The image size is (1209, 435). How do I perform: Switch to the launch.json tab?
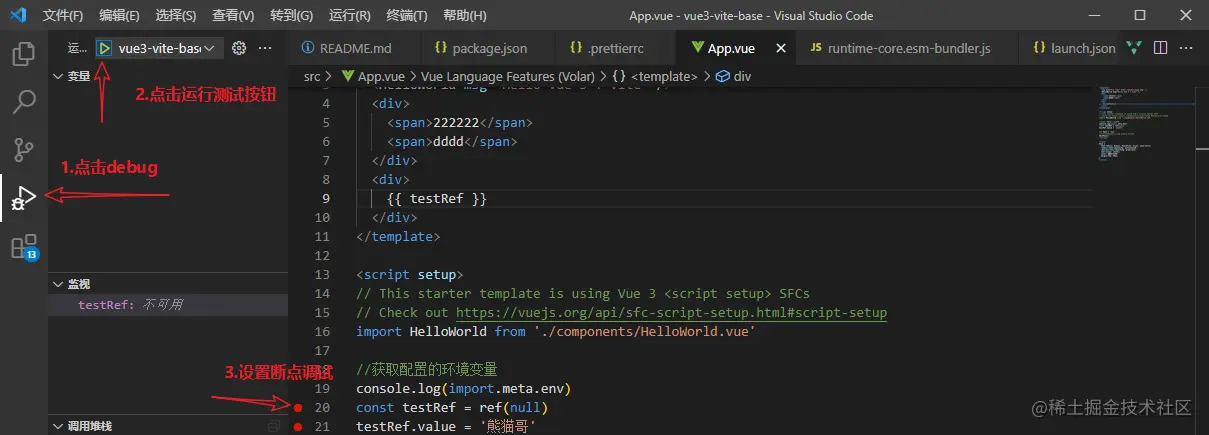pos(1073,48)
